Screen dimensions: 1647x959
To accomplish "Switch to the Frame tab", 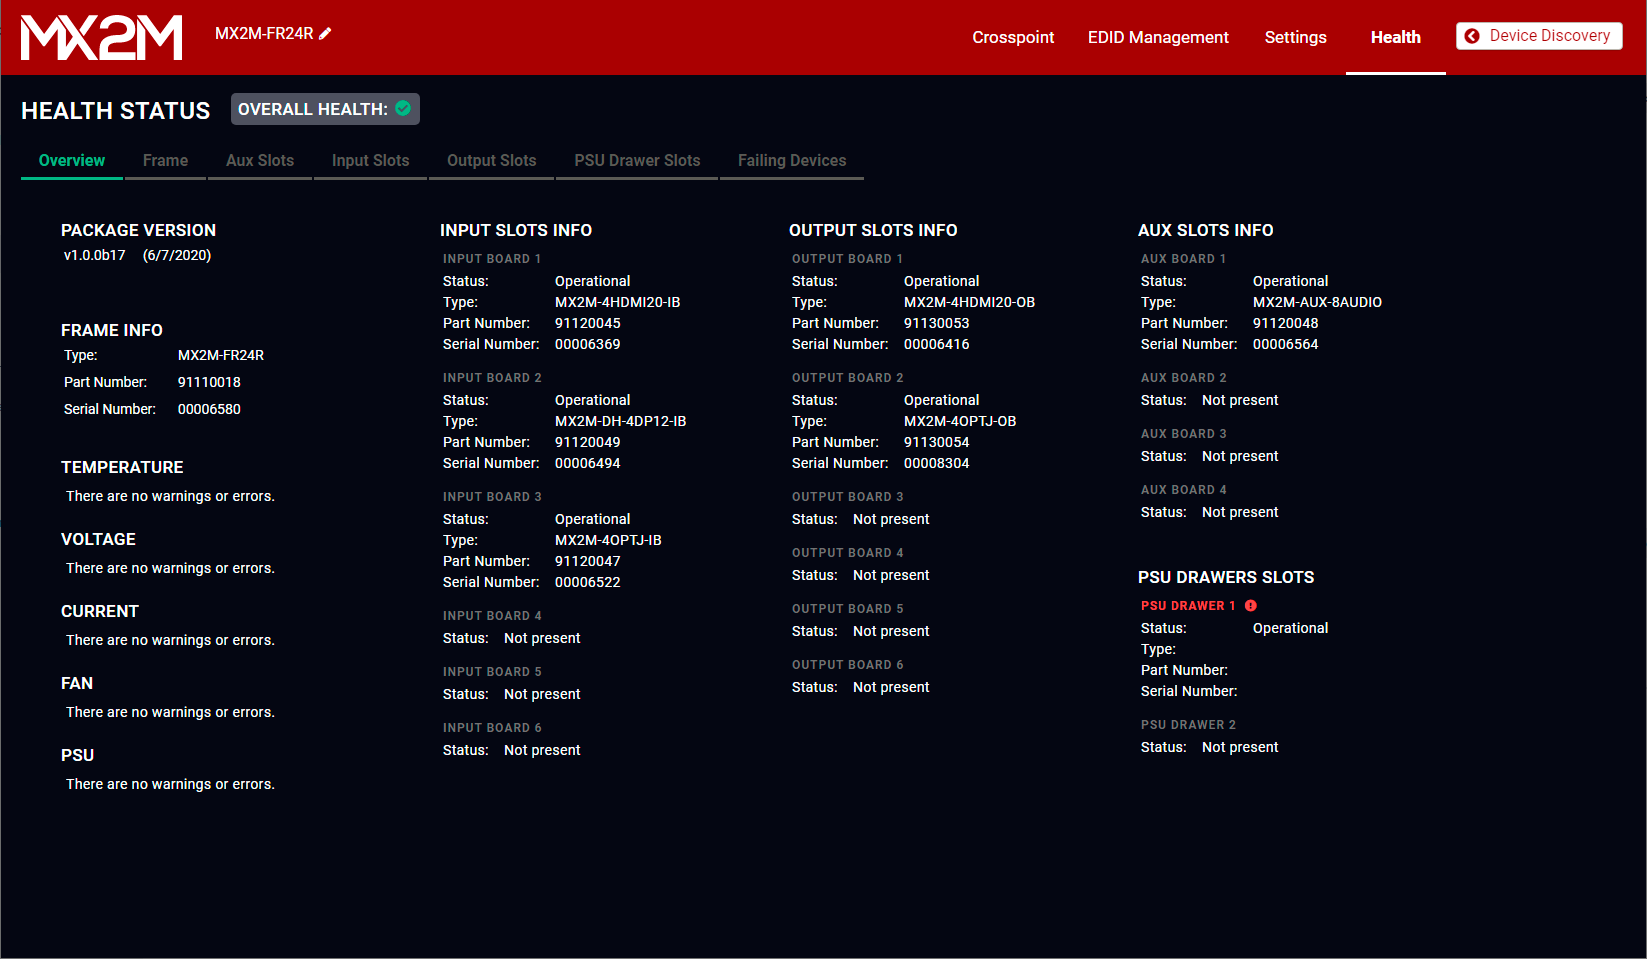I will [x=165, y=161].
